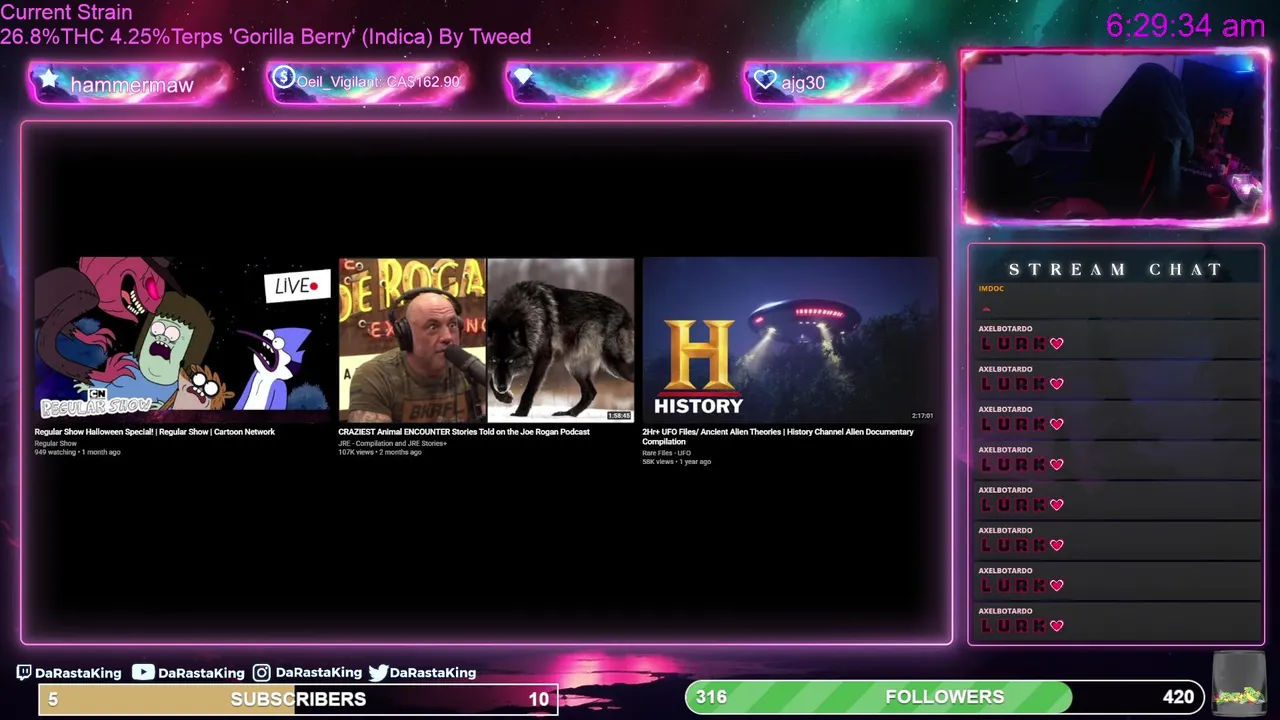The height and width of the screenshot is (720, 1280).
Task: Click DaRastaKing text beside Twitter icon
Action: tap(433, 673)
